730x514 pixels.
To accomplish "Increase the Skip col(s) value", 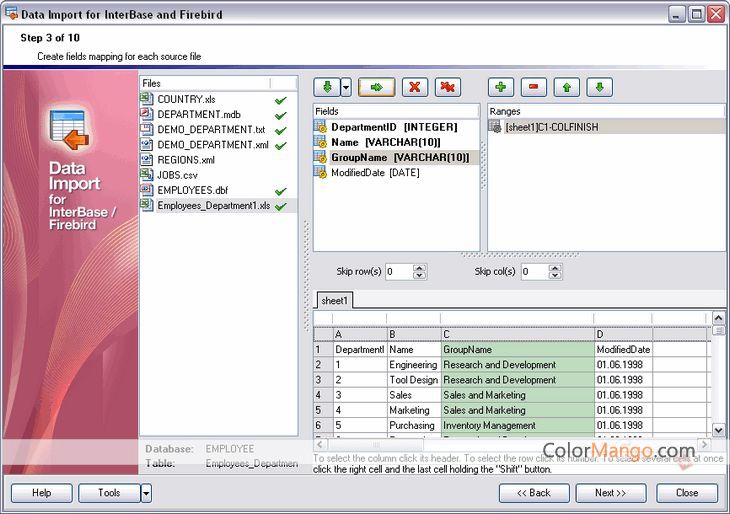I will tap(555, 268).
